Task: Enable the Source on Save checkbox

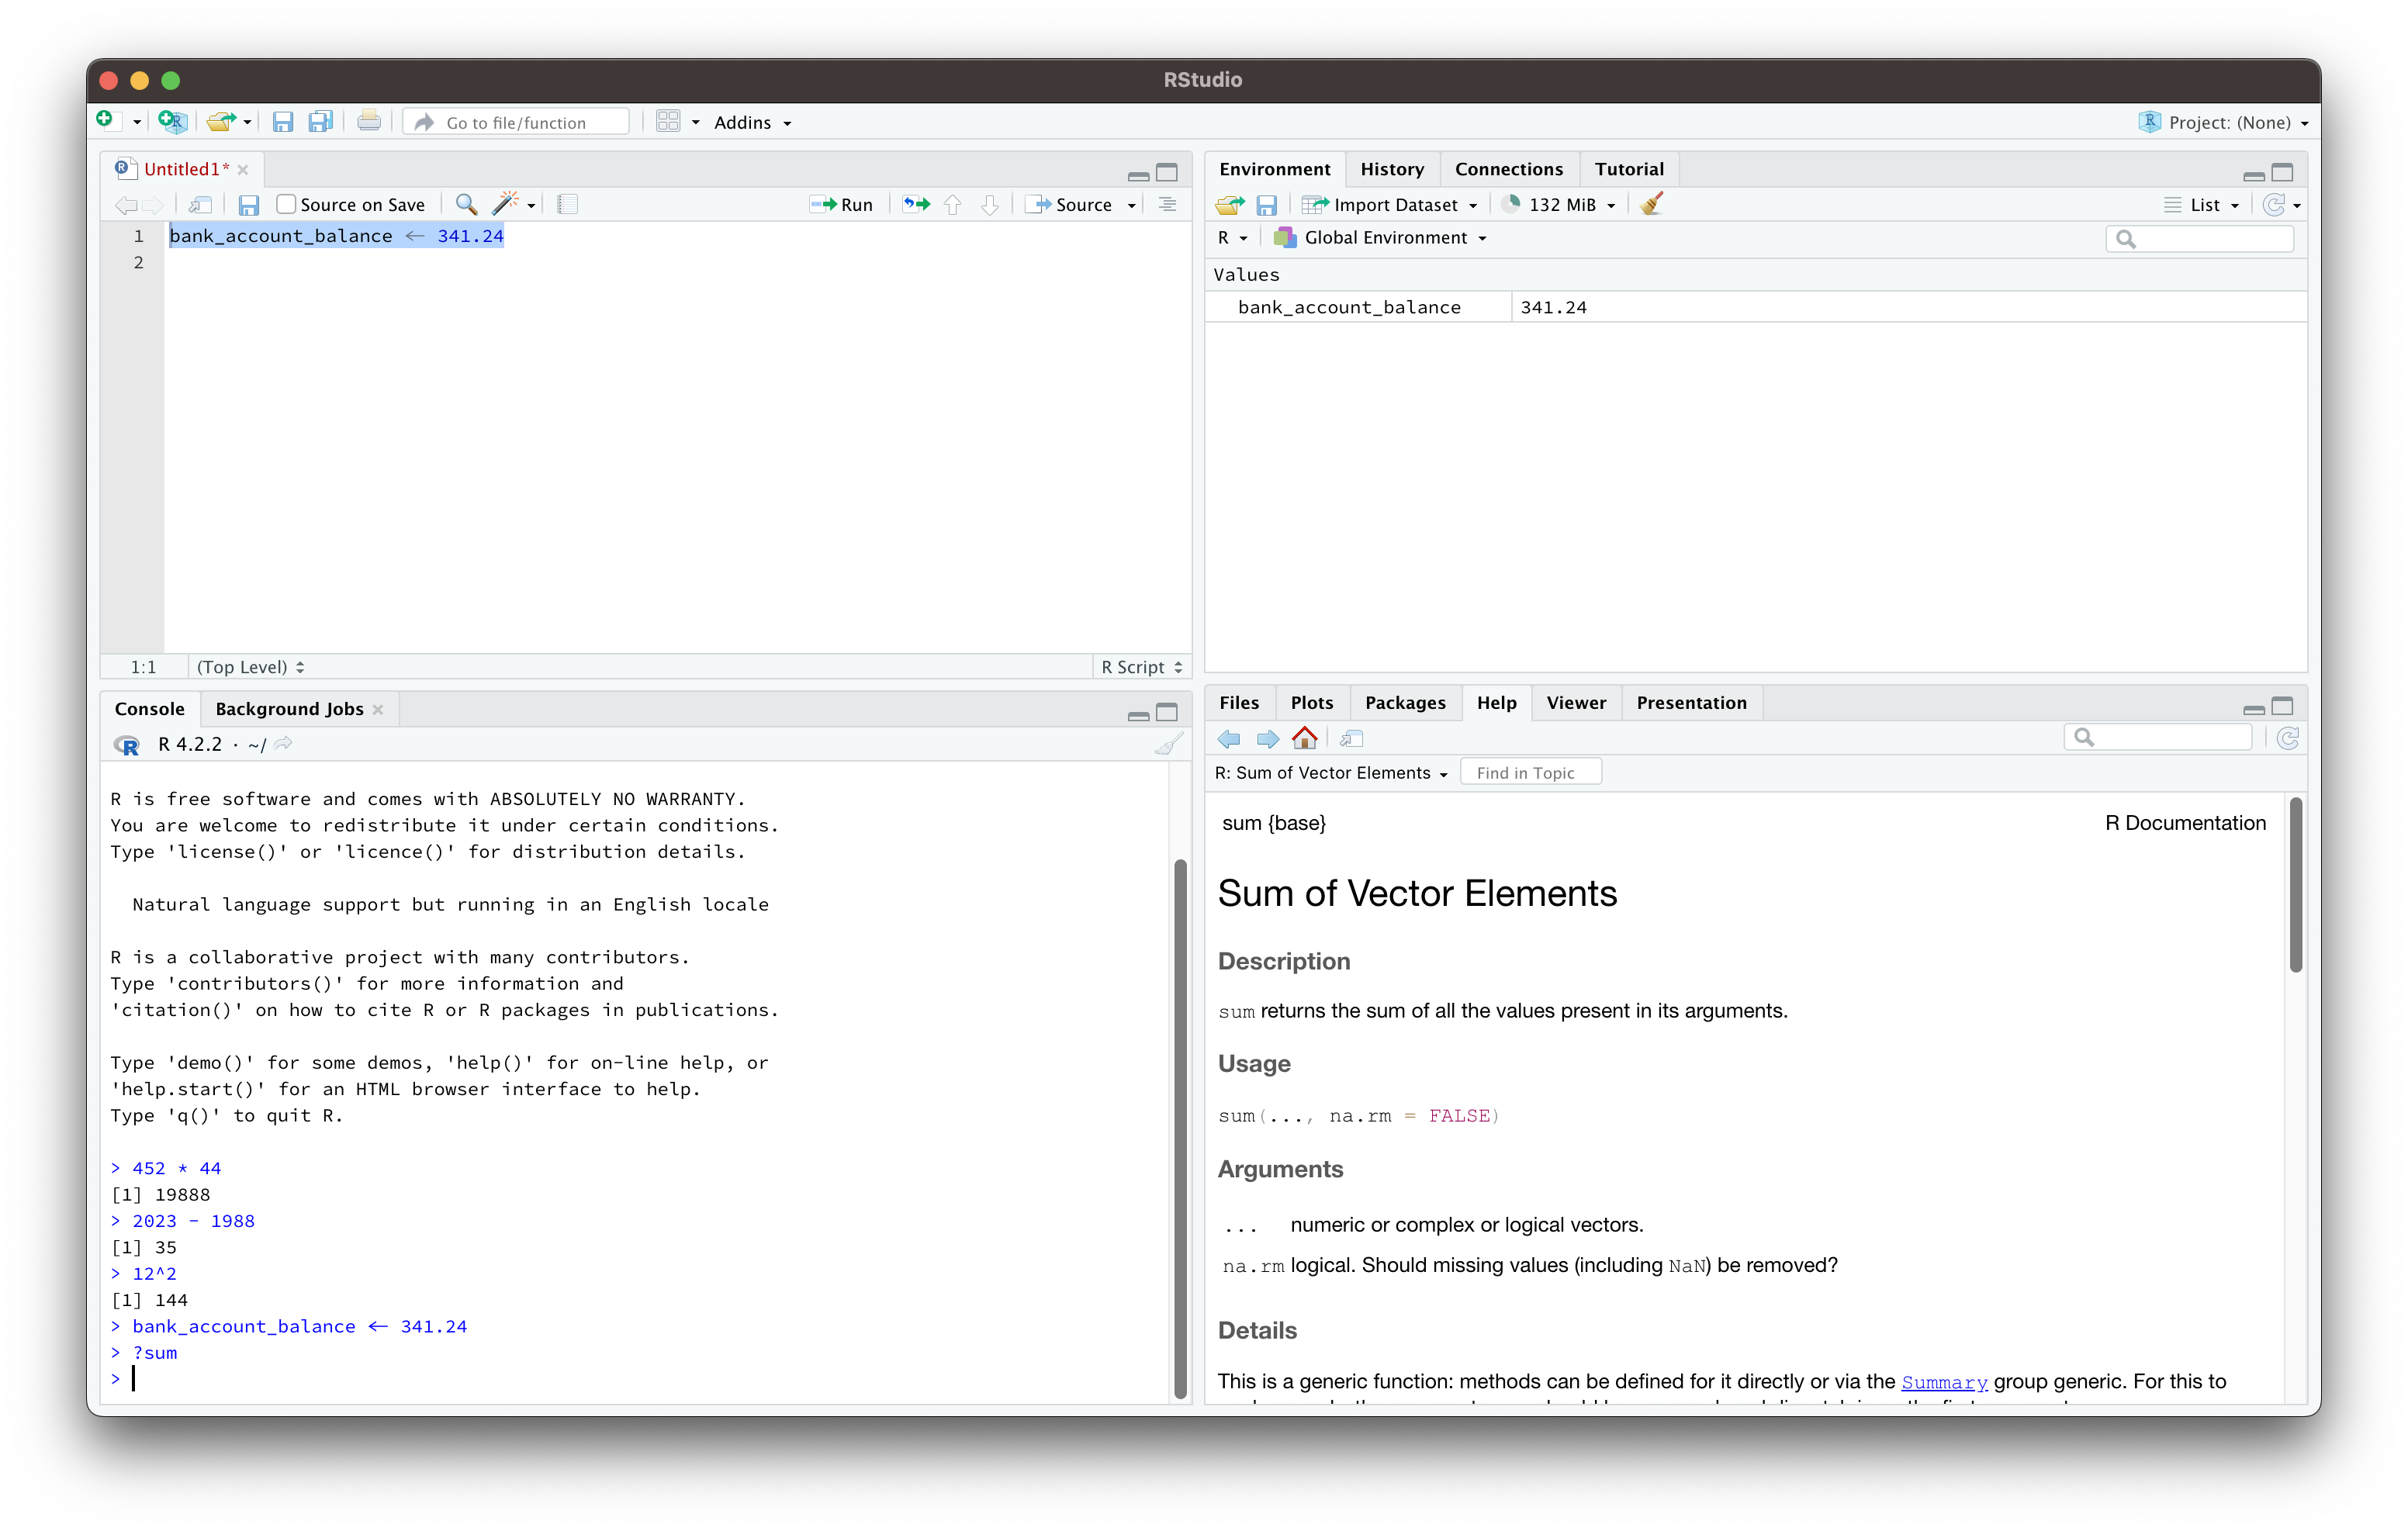Action: (286, 204)
